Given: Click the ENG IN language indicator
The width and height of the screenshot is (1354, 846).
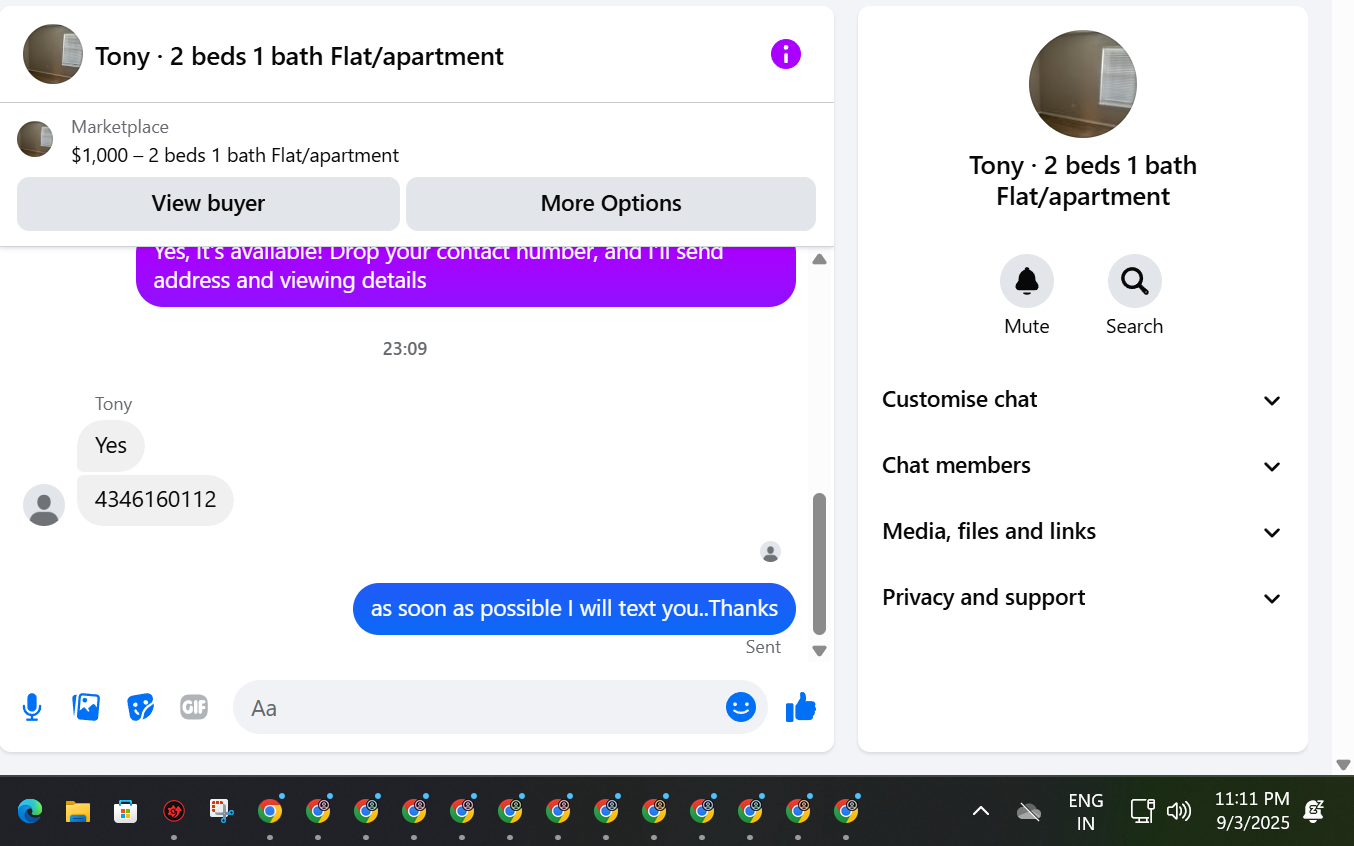Looking at the screenshot, I should [x=1085, y=812].
